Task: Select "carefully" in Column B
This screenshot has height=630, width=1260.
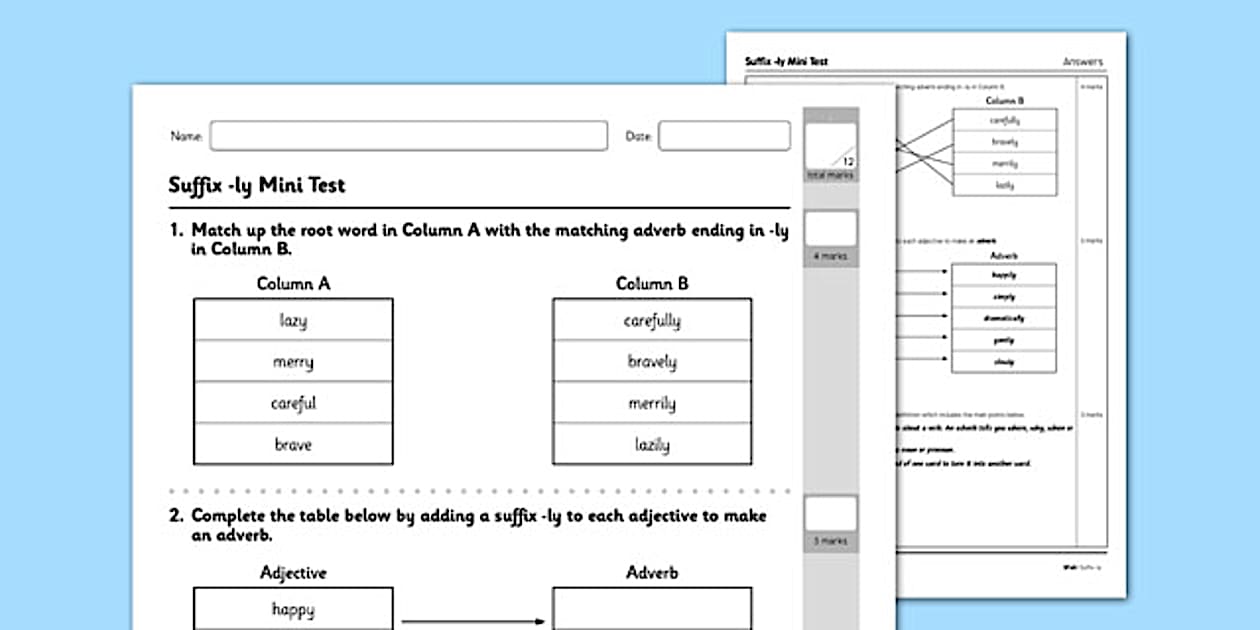Action: pos(651,319)
